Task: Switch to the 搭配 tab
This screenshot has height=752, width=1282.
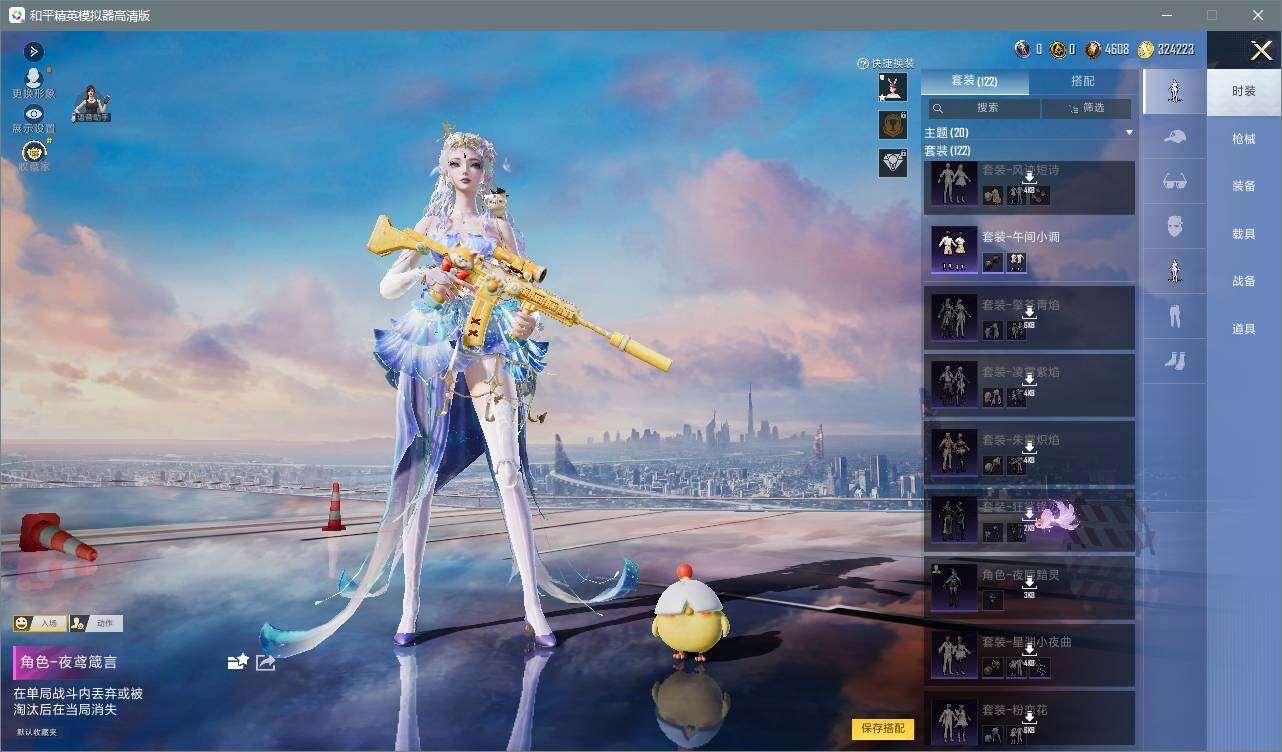Action: coord(1083,81)
